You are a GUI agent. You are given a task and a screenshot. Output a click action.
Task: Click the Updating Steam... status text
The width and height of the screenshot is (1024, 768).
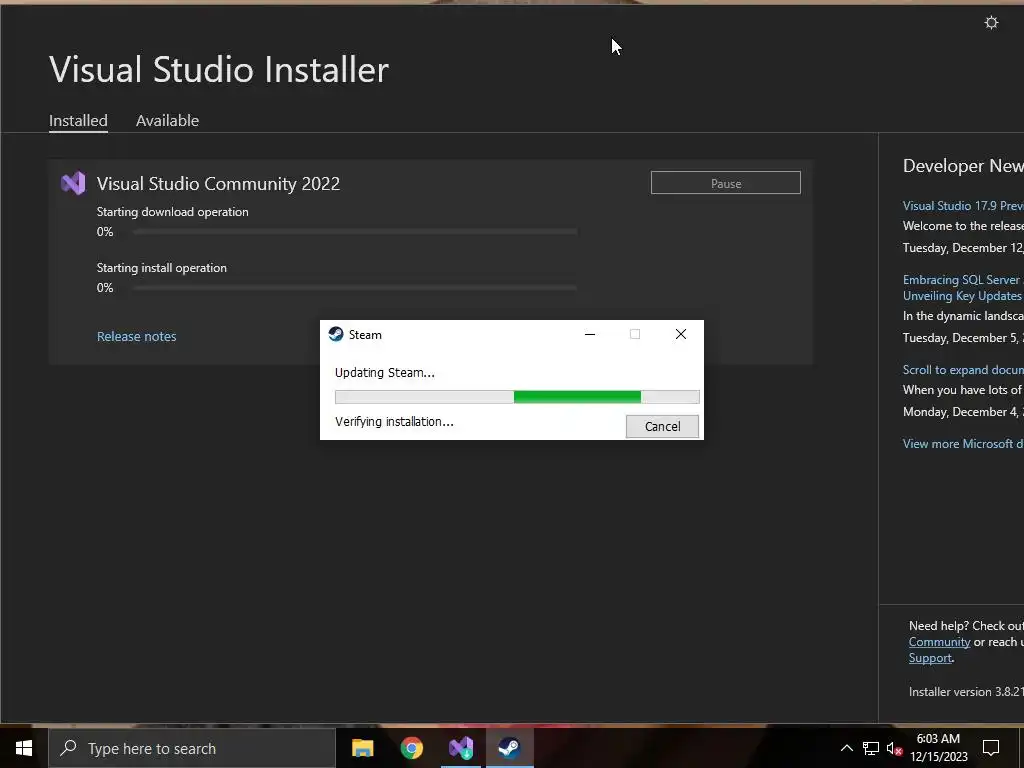coord(385,373)
